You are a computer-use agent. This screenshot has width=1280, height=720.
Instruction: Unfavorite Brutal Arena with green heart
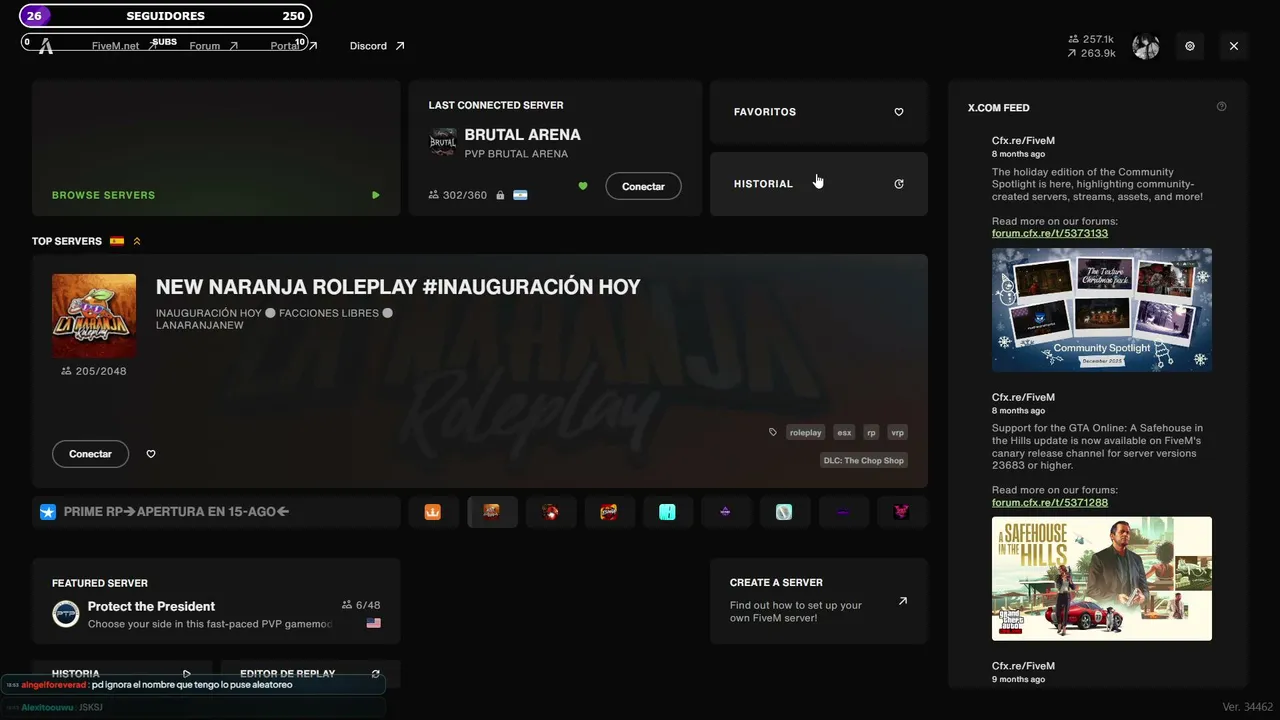[583, 186]
